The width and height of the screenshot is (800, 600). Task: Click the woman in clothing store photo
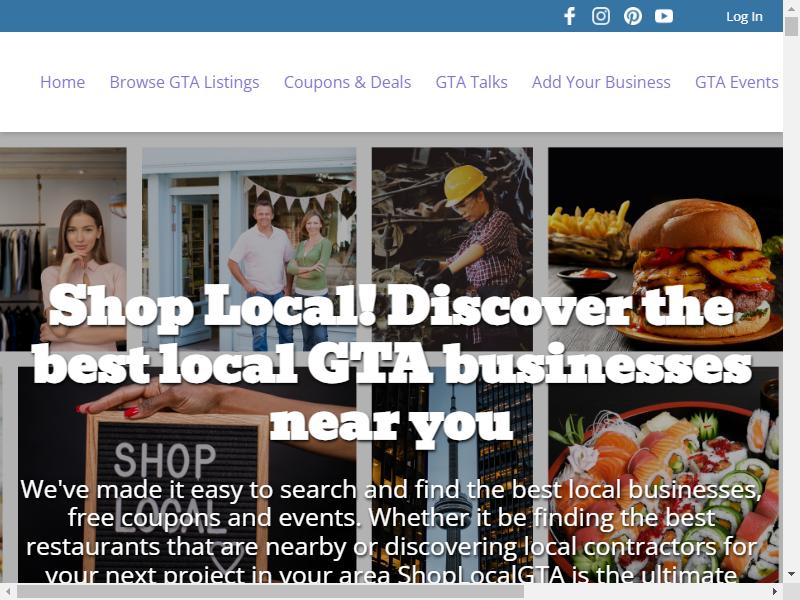point(63,249)
